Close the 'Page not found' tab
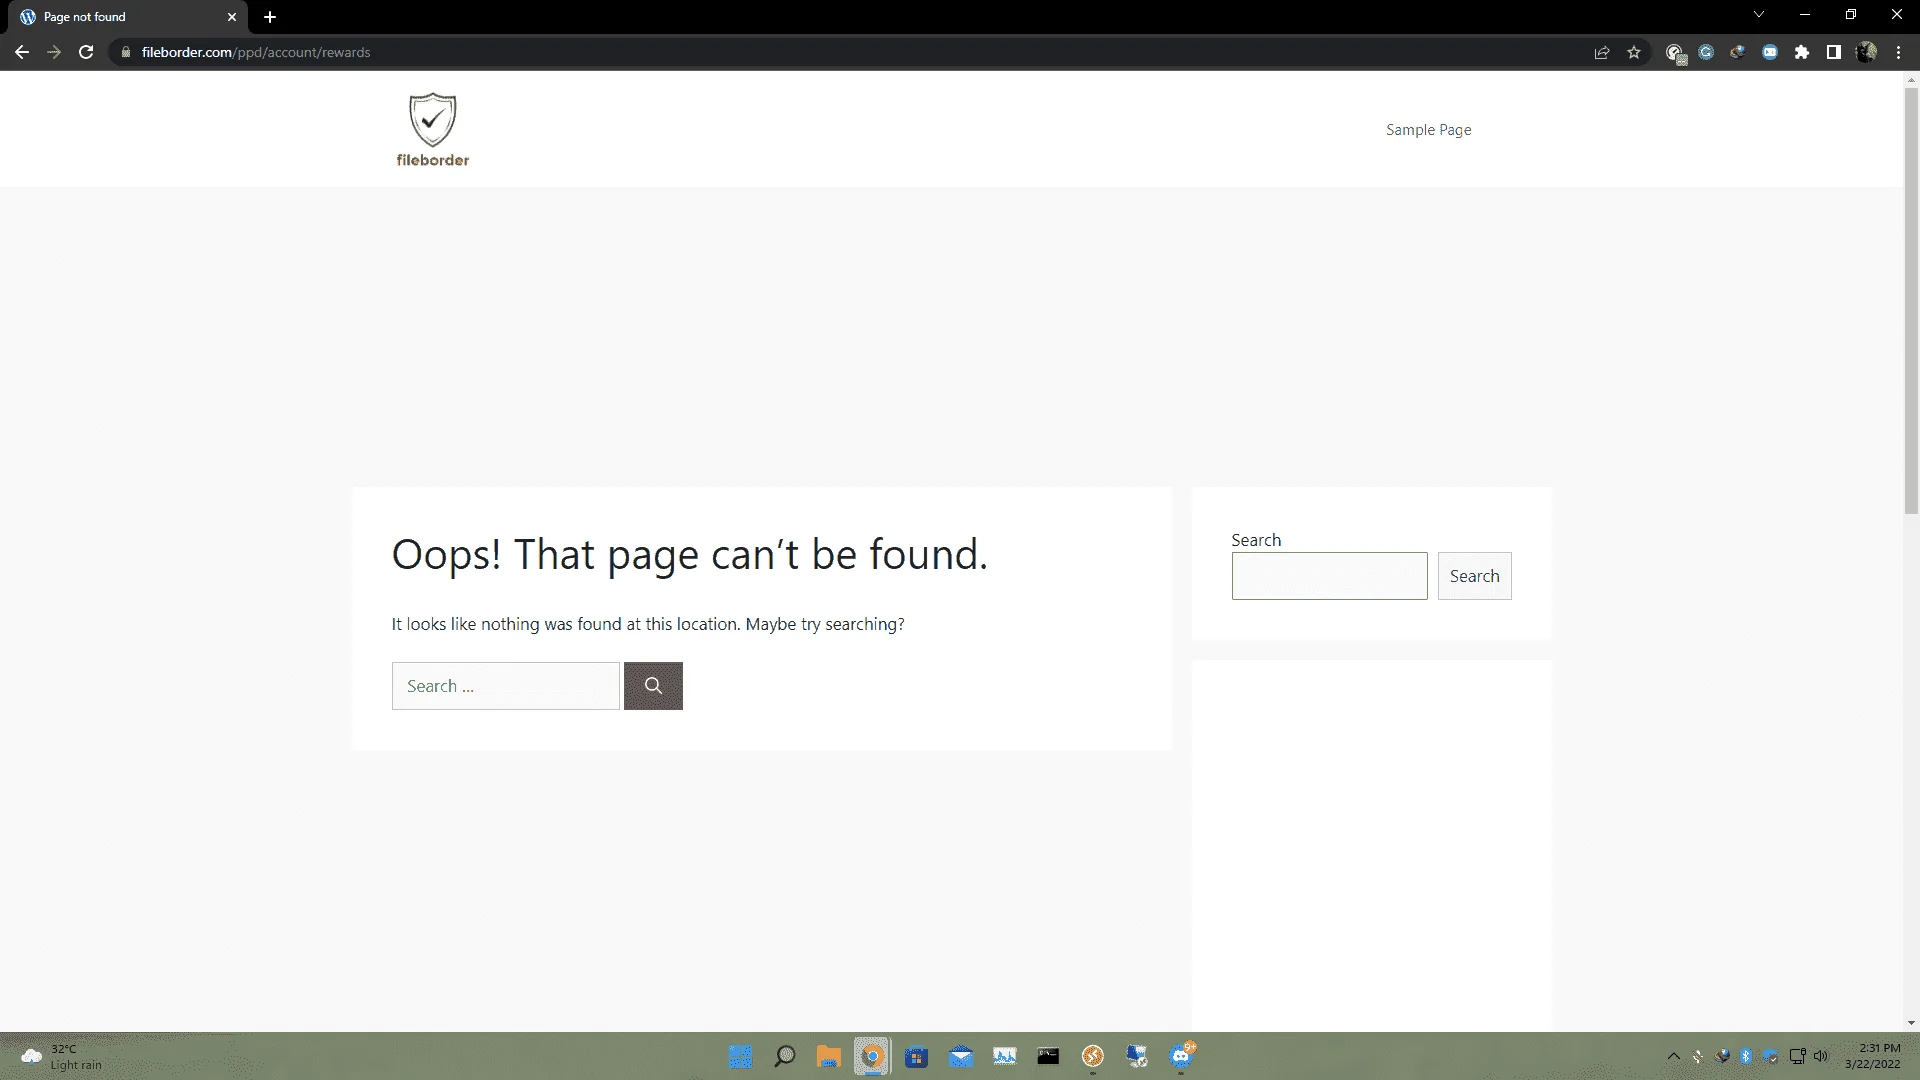Screen dimensions: 1920x1080 pyautogui.click(x=232, y=17)
